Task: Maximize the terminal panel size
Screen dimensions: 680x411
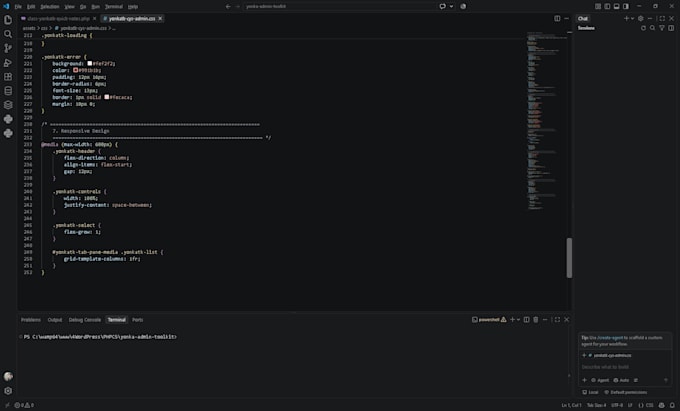Action: 557,320
